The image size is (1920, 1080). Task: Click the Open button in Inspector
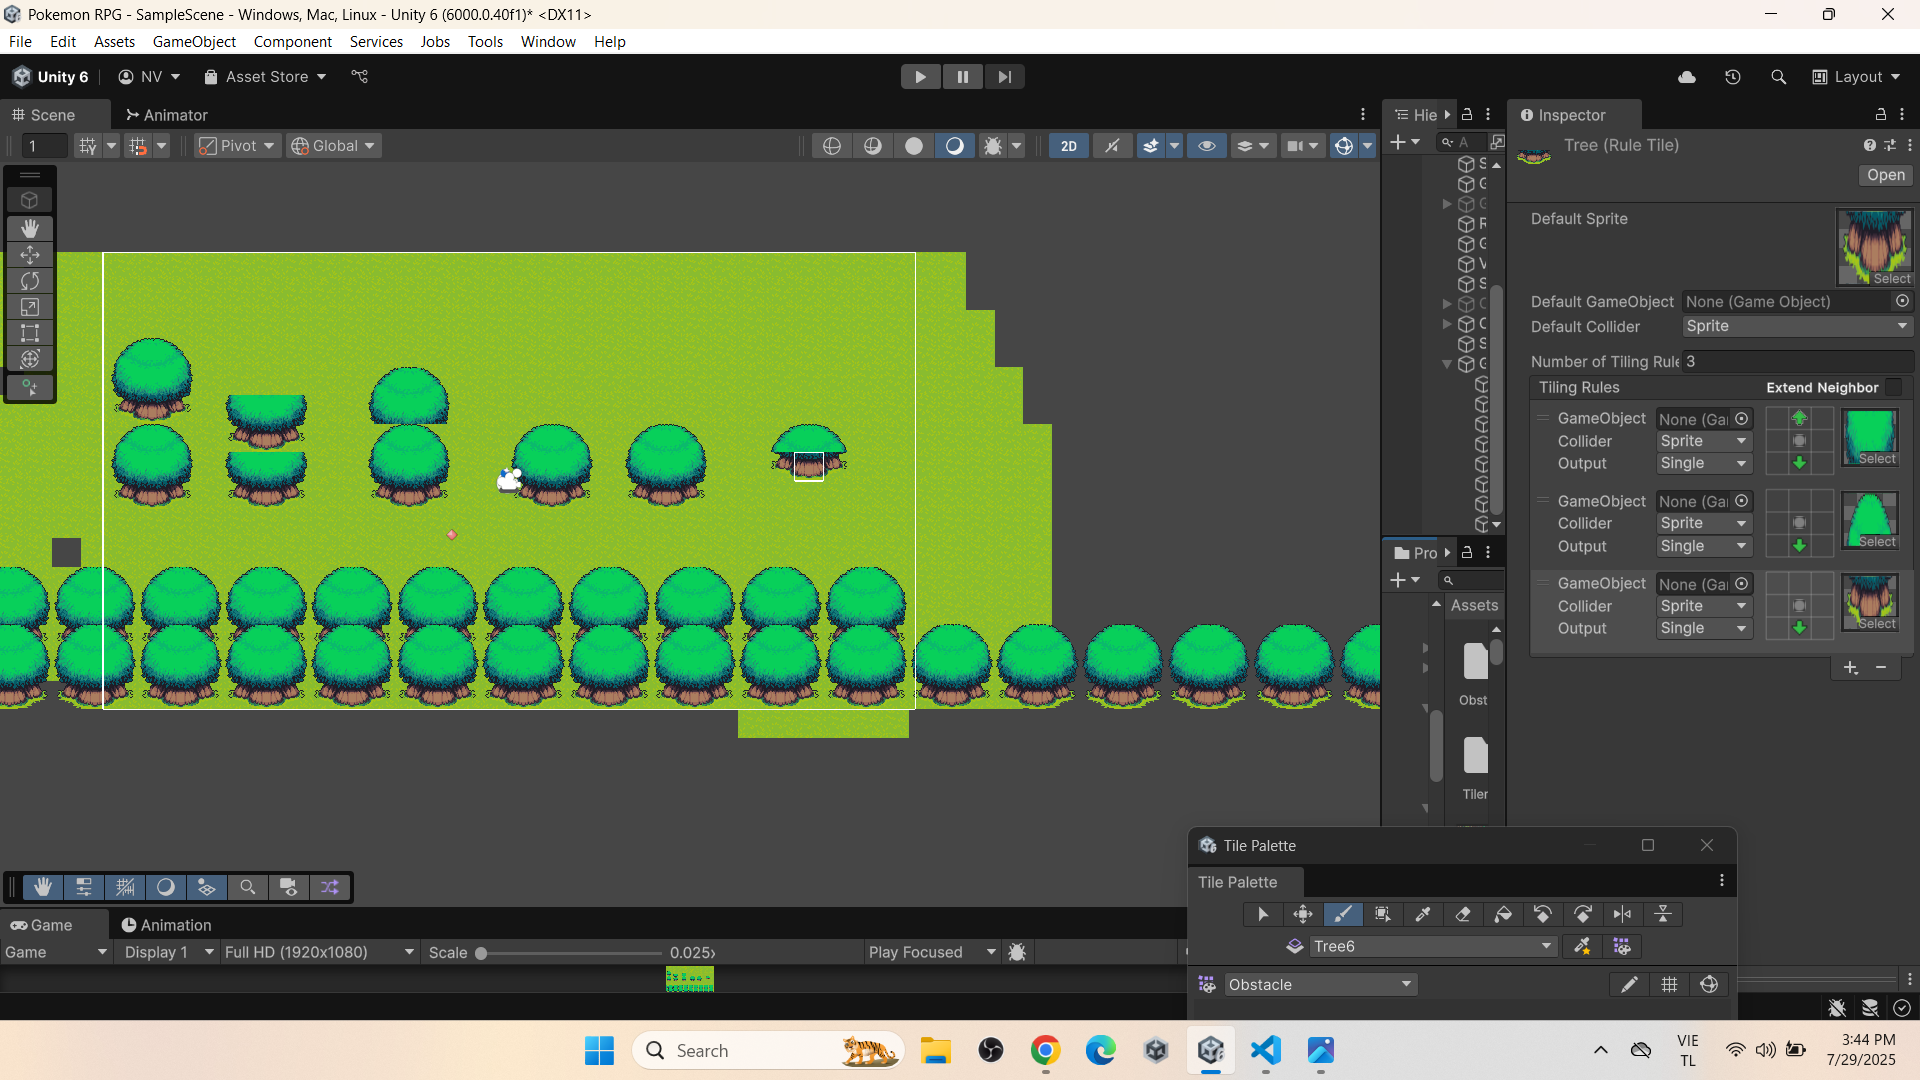pyautogui.click(x=1886, y=175)
